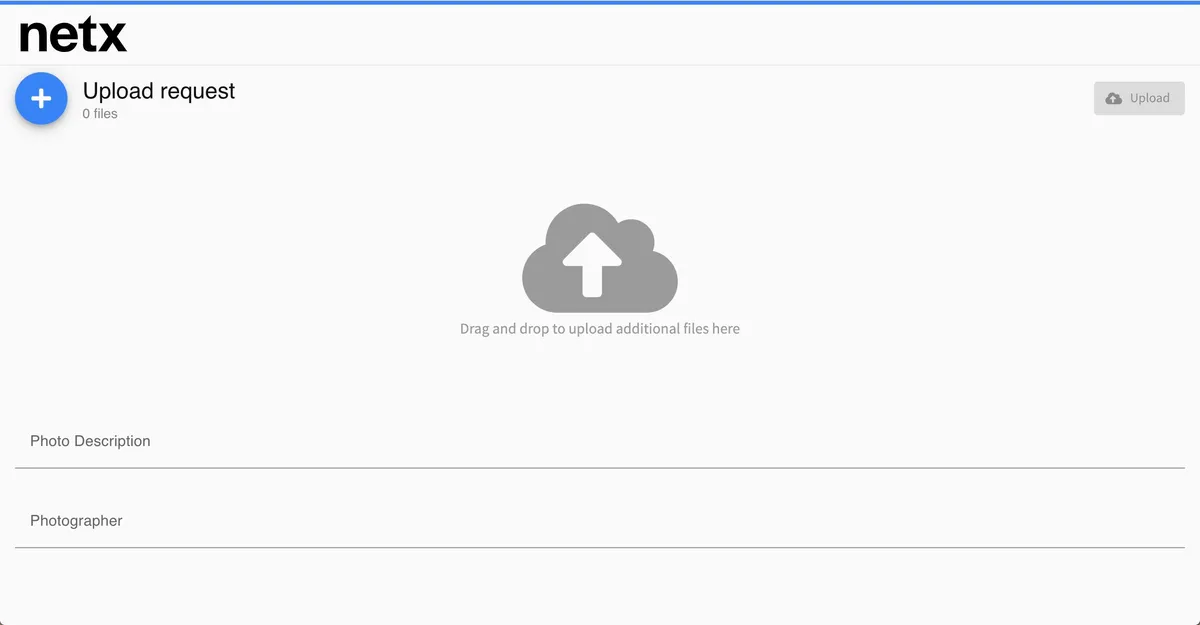Select the Upload button label text
1200x625 pixels.
pos(1150,98)
